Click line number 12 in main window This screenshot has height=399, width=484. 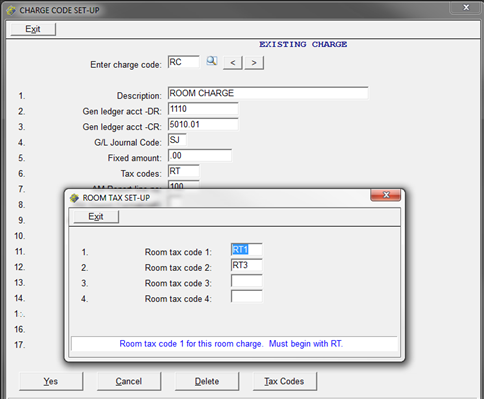(x=20, y=267)
